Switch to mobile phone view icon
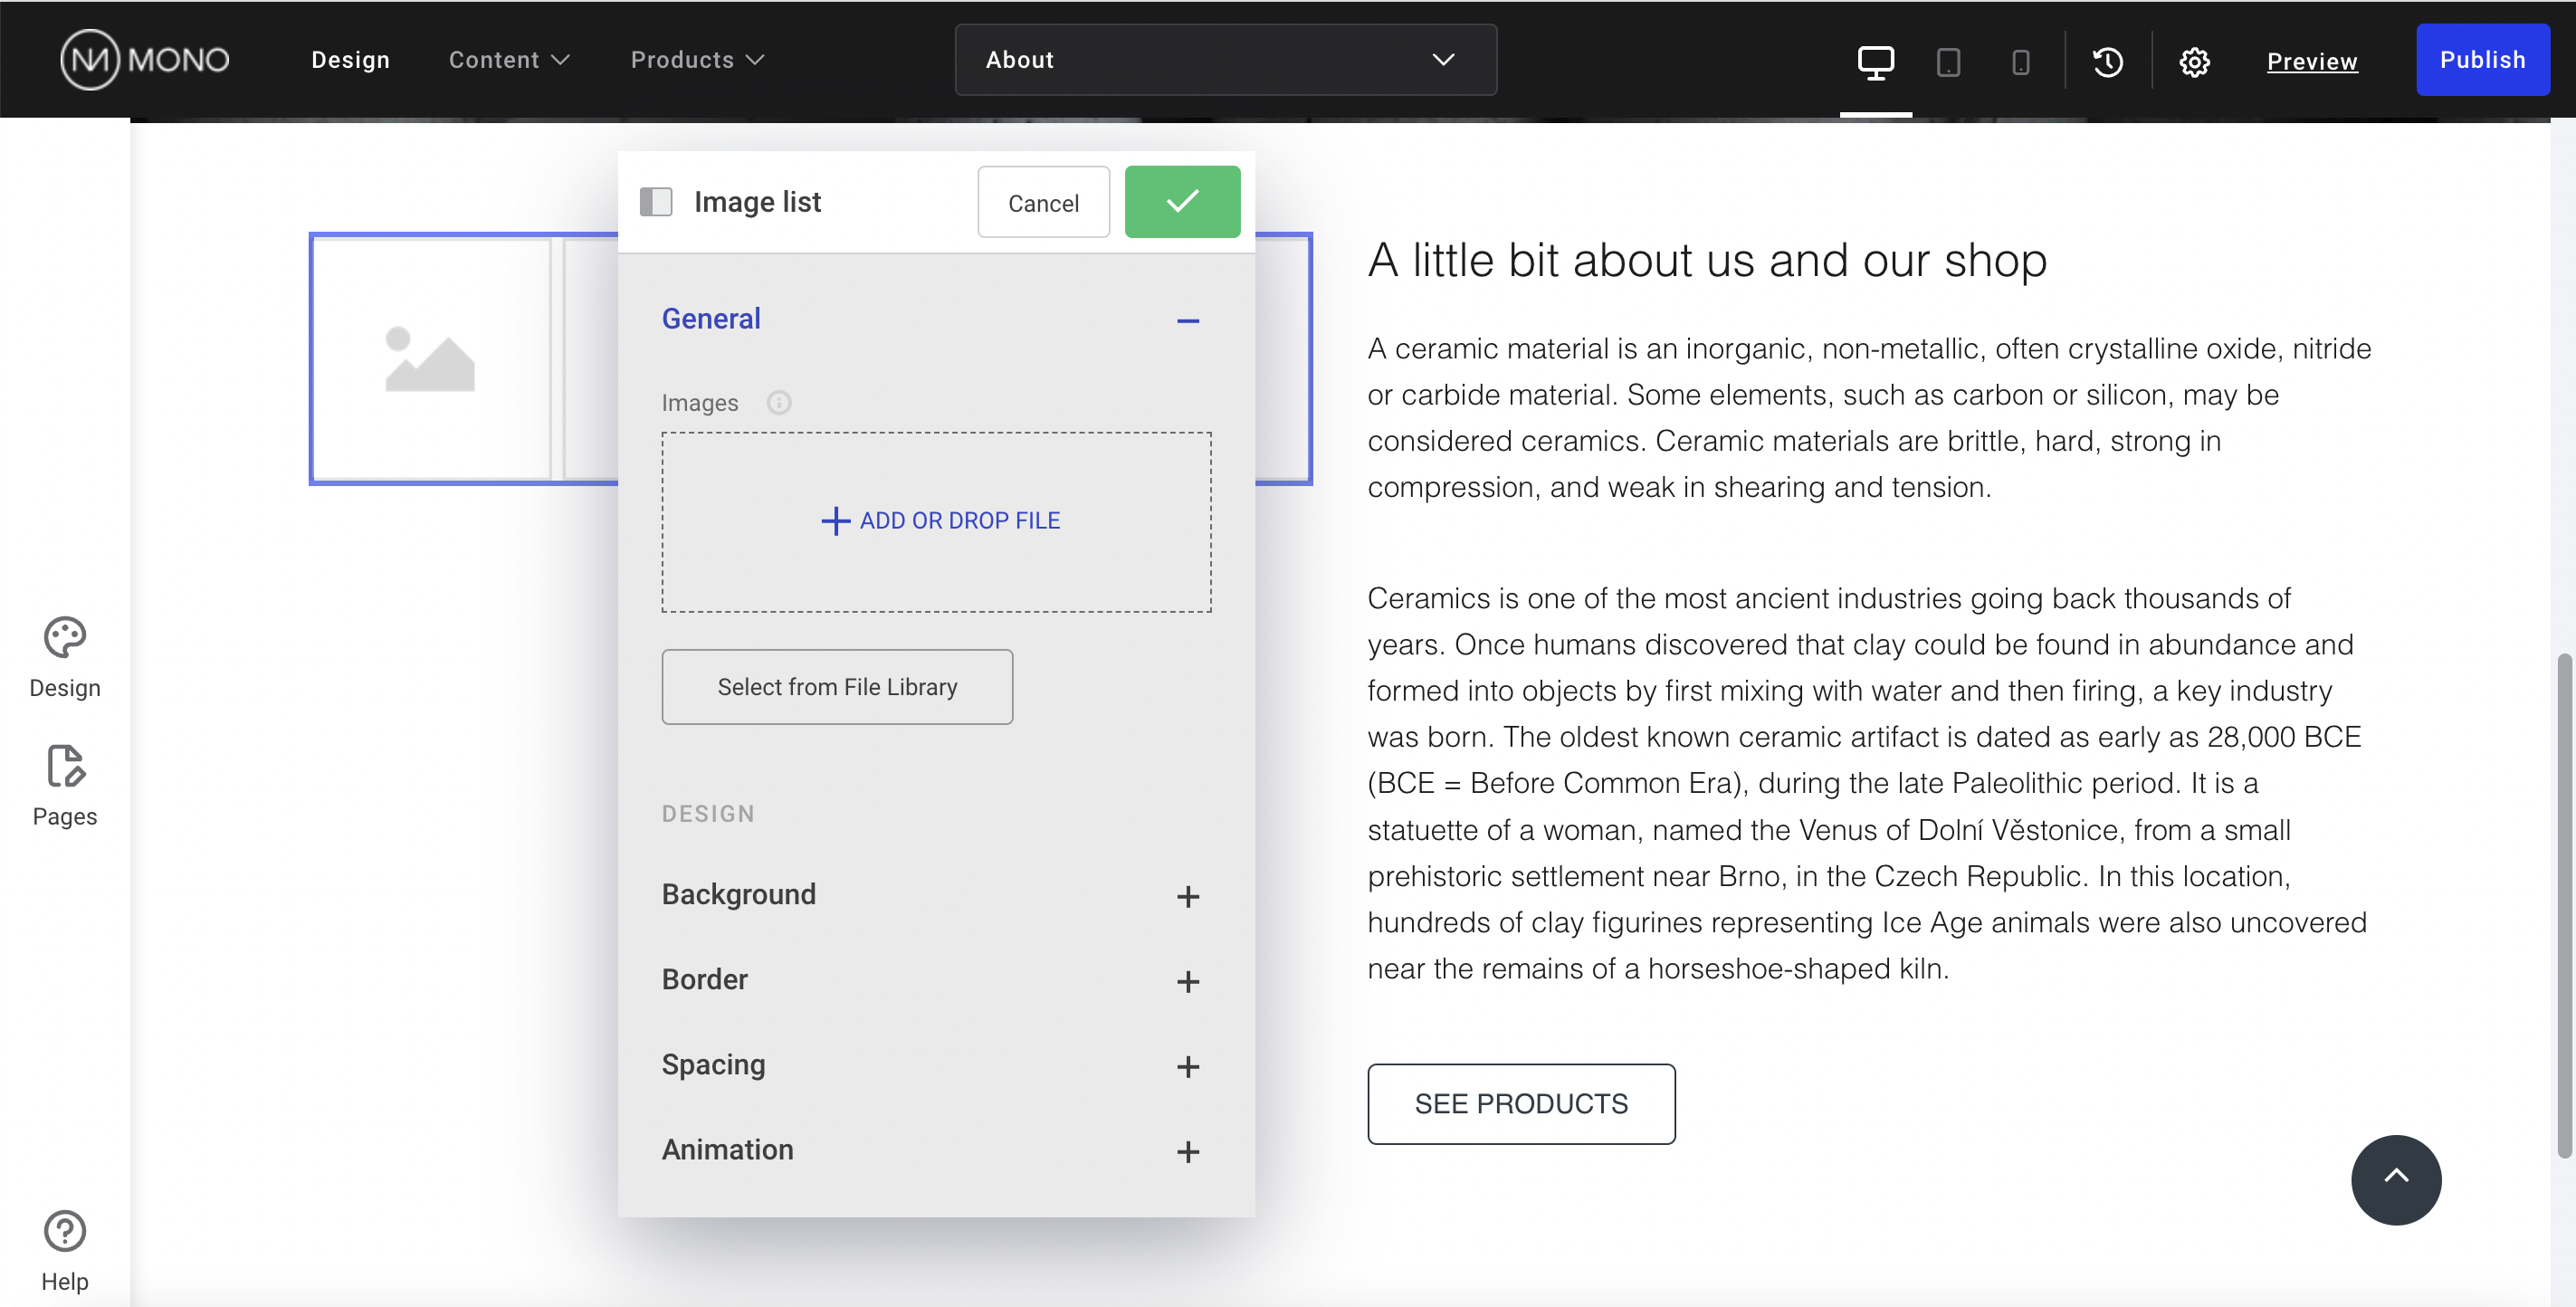The image size is (2576, 1307). (x=2020, y=62)
